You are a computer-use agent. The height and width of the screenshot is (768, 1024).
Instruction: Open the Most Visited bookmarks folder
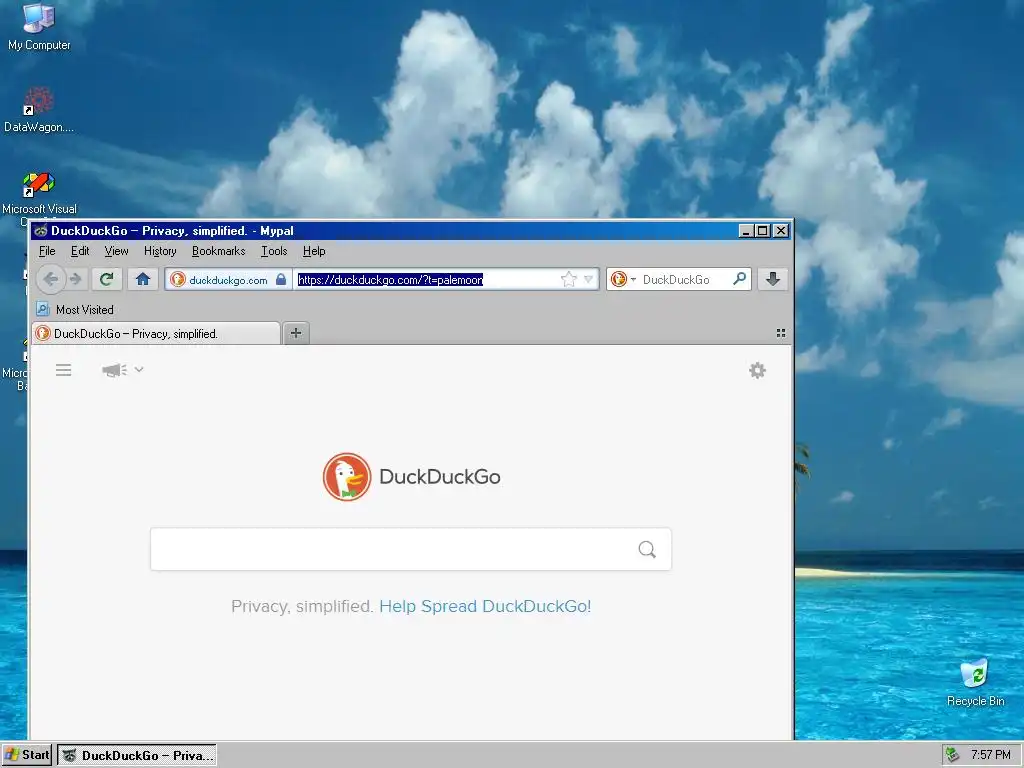pos(75,310)
